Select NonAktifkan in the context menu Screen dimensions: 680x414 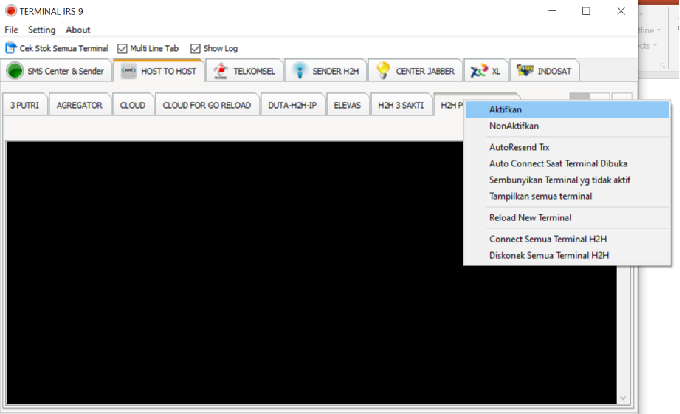tap(514, 126)
